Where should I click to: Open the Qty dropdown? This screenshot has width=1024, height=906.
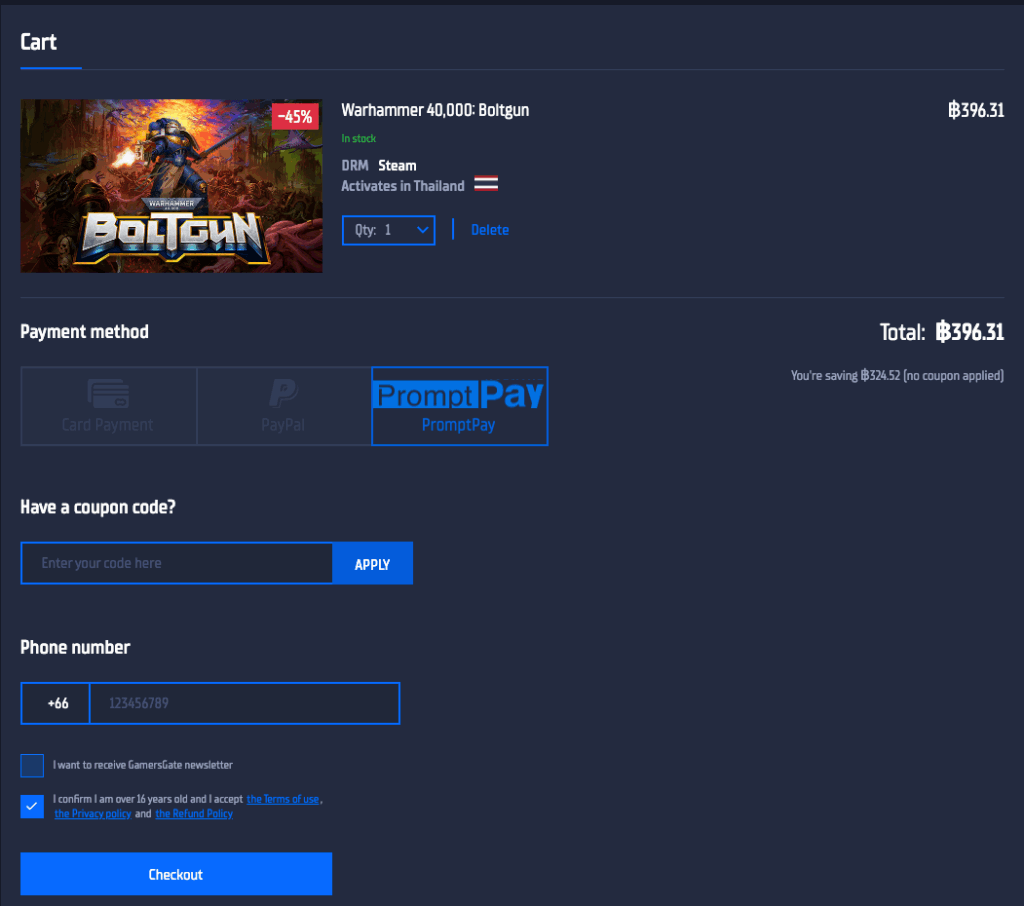coord(389,230)
